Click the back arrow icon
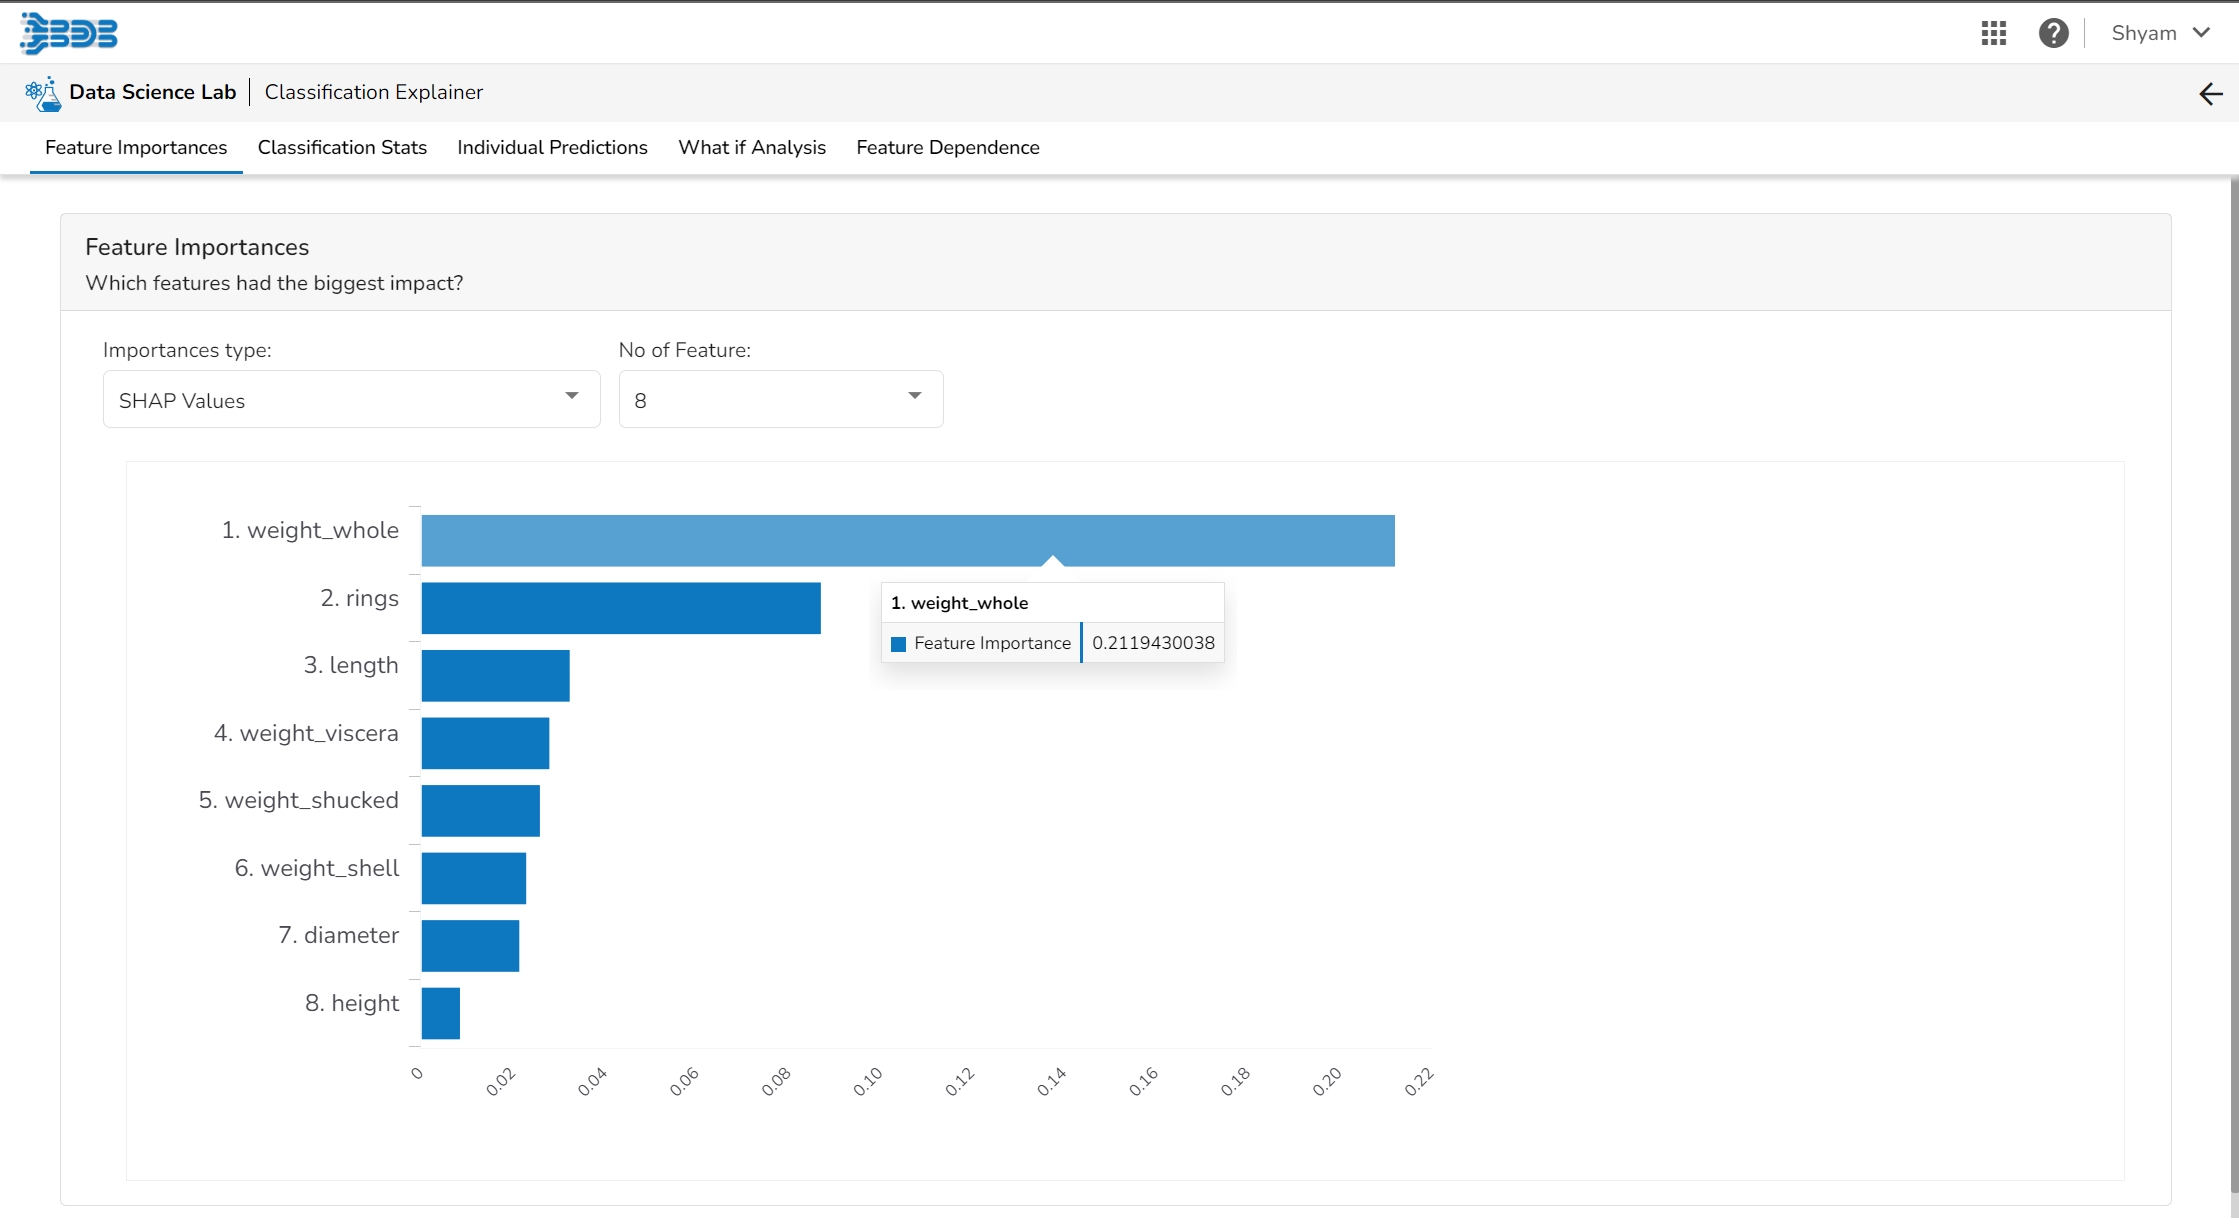The image size is (2239, 1224). pyautogui.click(x=2210, y=94)
